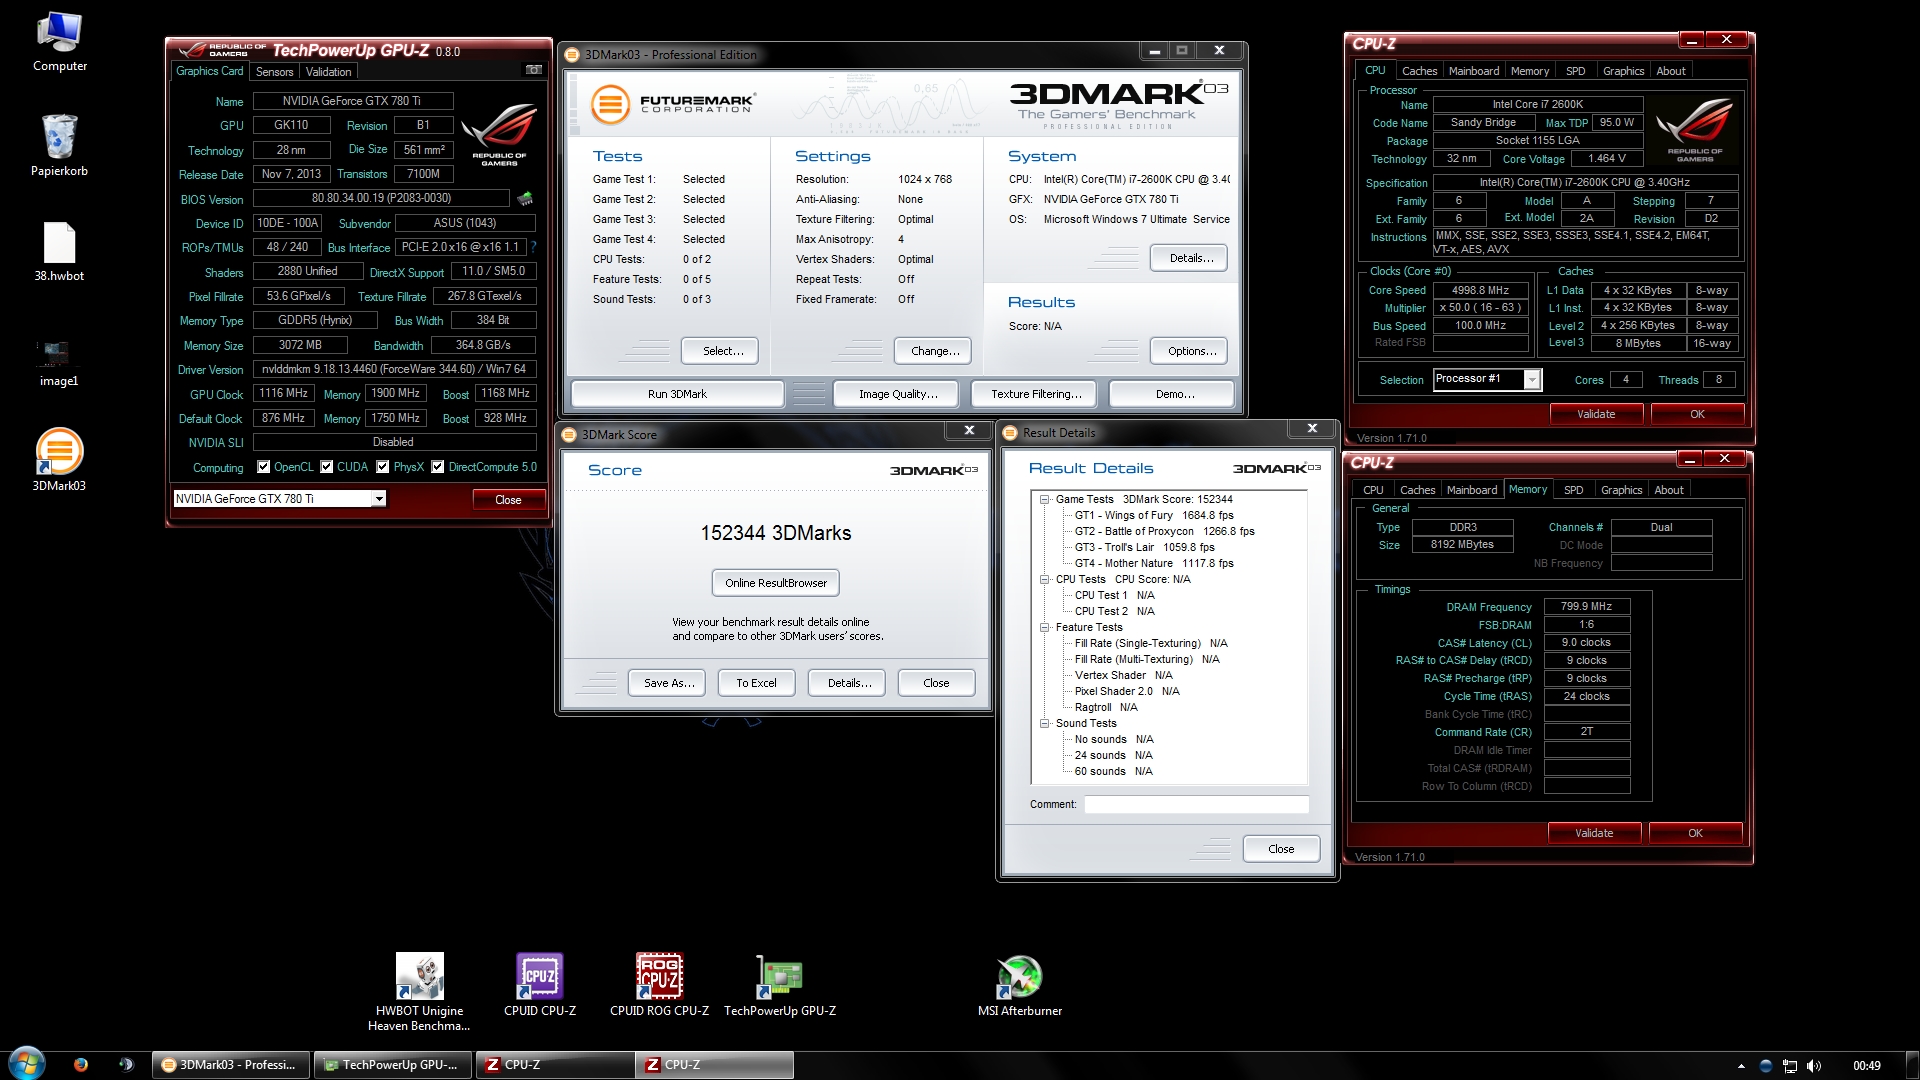Viewport: 1920px width, 1080px height.
Task: Click Close in the GPU-Z window
Action: (508, 500)
